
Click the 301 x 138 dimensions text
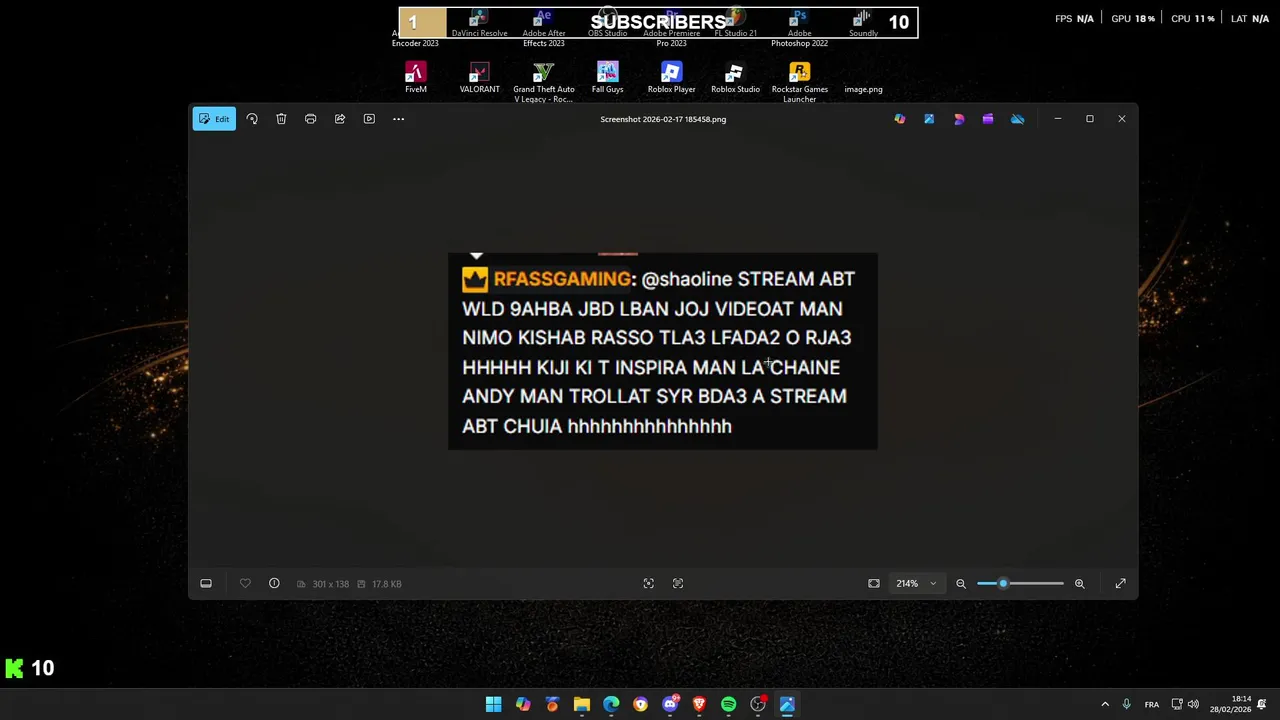(x=330, y=584)
